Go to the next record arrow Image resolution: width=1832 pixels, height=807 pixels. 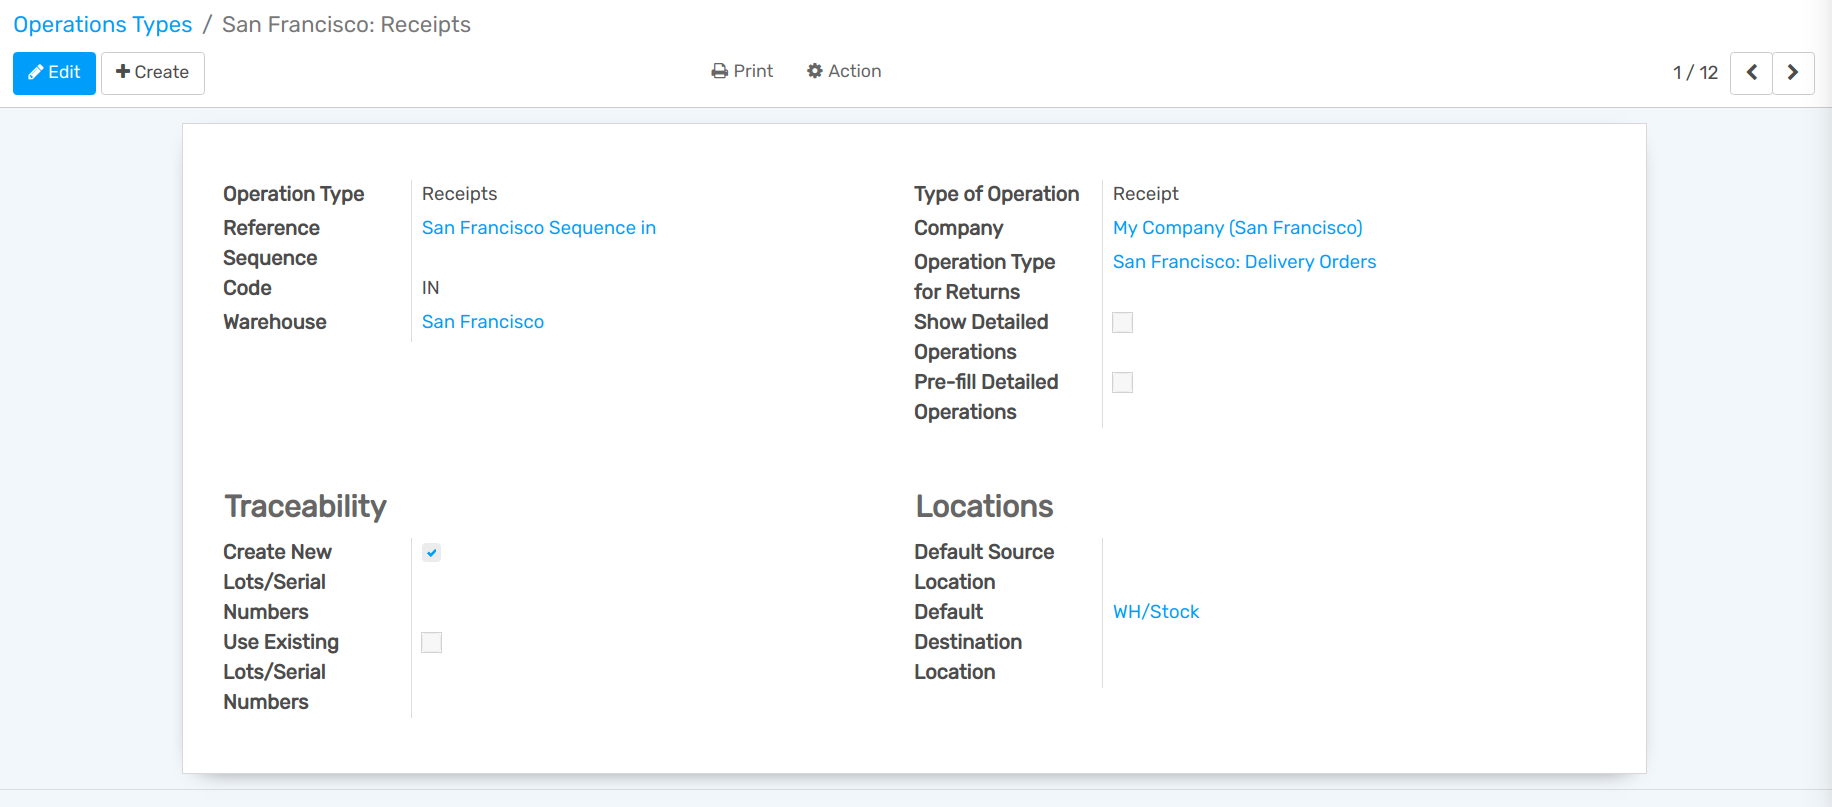click(x=1793, y=73)
